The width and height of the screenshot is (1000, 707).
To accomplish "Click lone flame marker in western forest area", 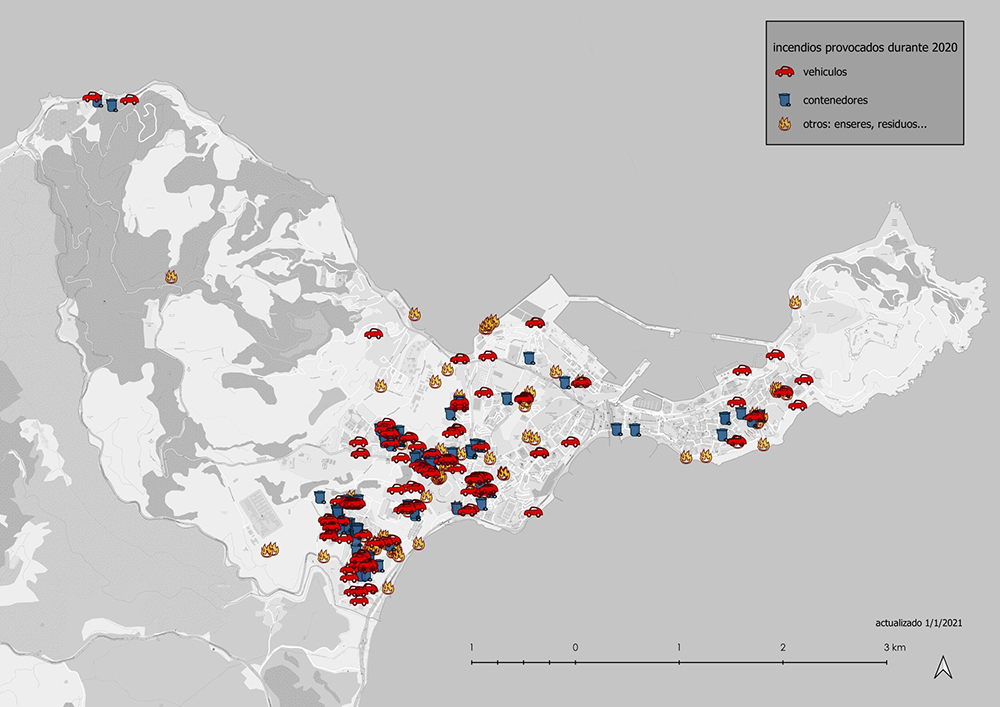I will click(171, 276).
